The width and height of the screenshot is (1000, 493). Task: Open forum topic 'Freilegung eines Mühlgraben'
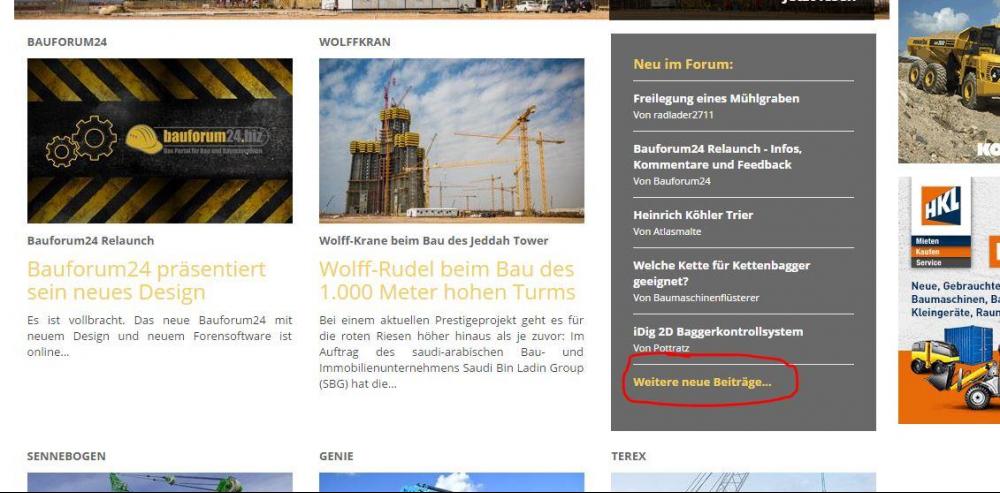coord(716,98)
